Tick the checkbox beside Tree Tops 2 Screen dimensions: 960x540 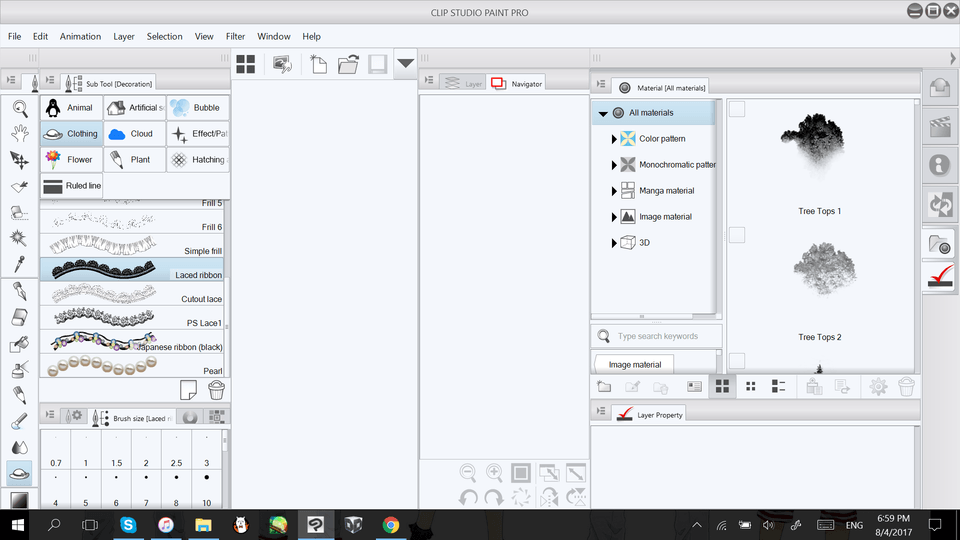737,235
